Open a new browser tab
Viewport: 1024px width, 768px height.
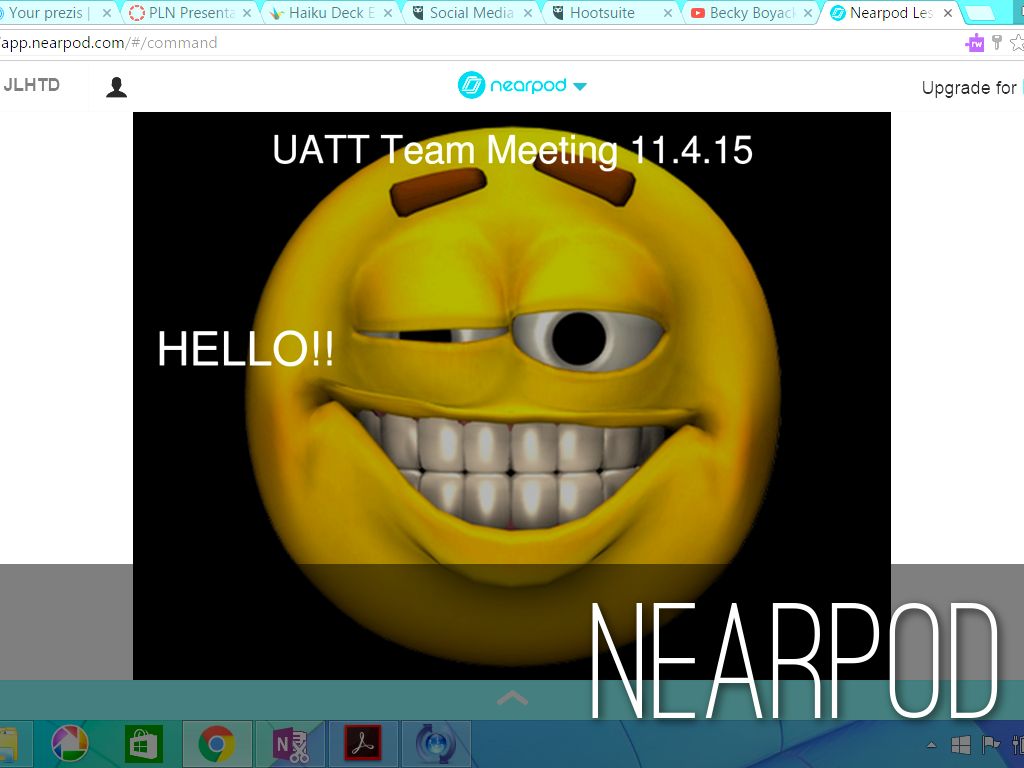pyautogui.click(x=985, y=13)
